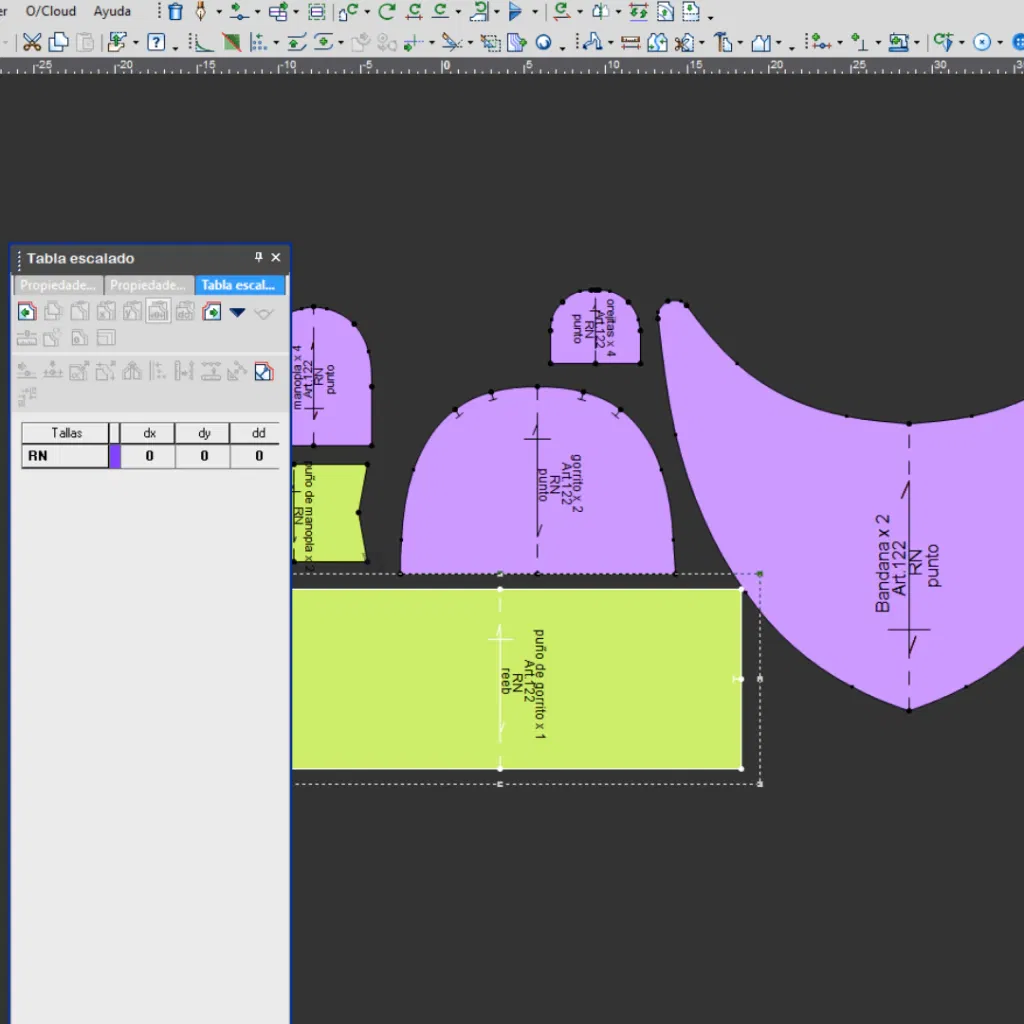
Task: Click the purple color swatch for size RN
Action: pyautogui.click(x=115, y=456)
